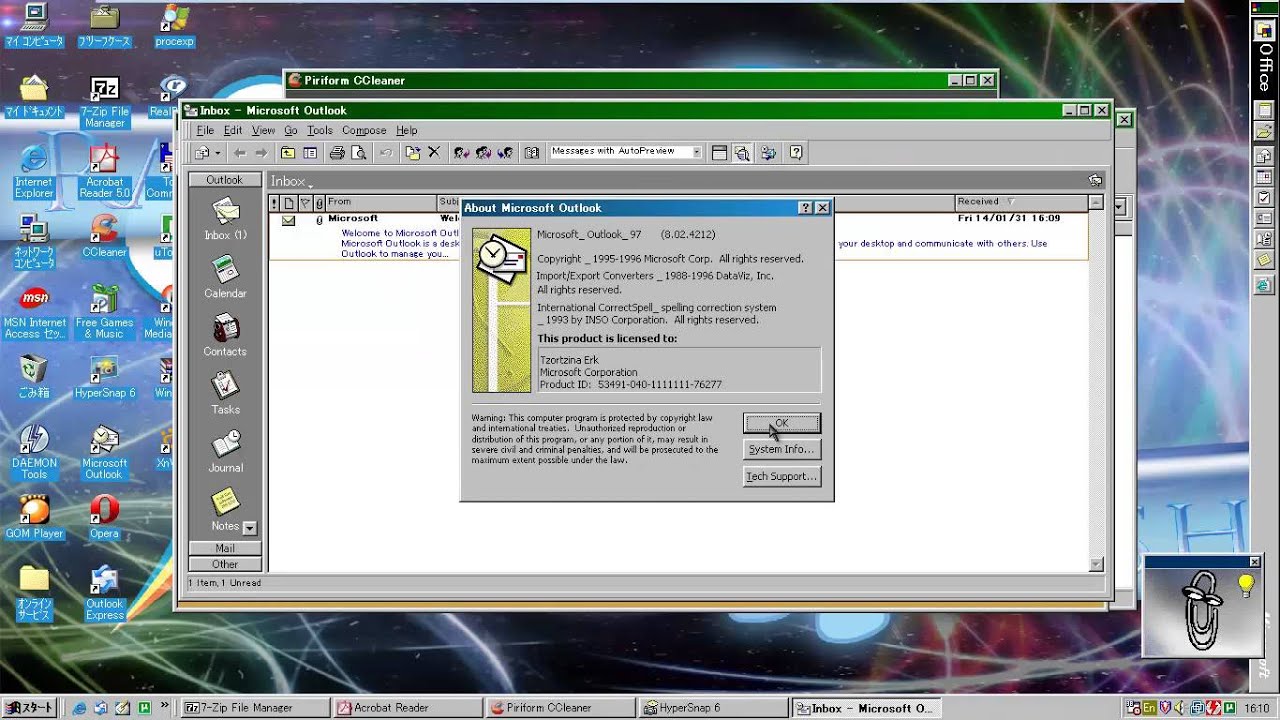
Task: Click the Tech Support... button
Action: tap(782, 476)
